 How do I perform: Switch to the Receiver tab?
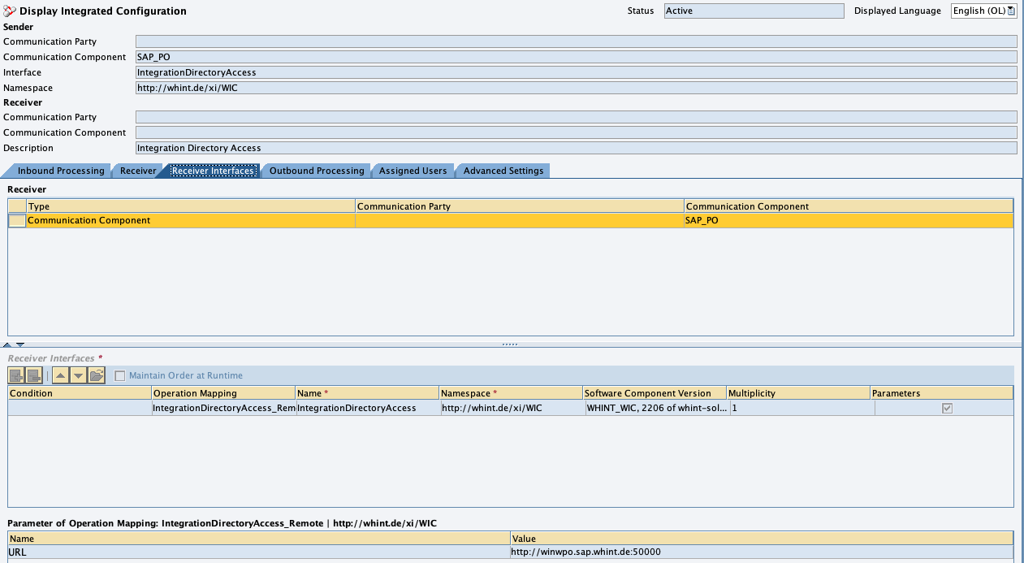138,170
